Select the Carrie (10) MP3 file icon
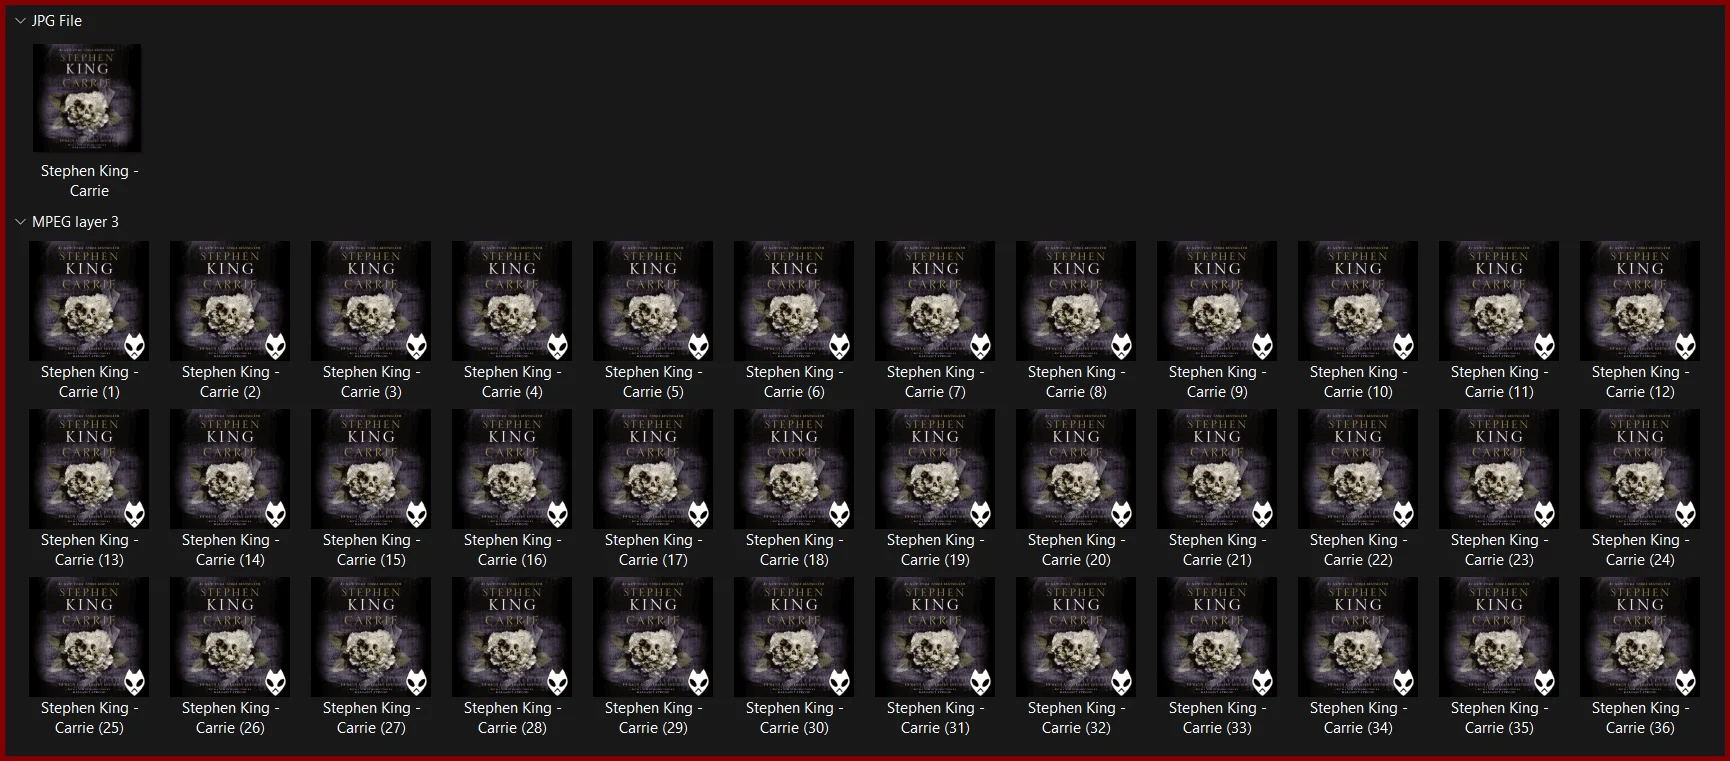The image size is (1730, 761). pos(1358,301)
